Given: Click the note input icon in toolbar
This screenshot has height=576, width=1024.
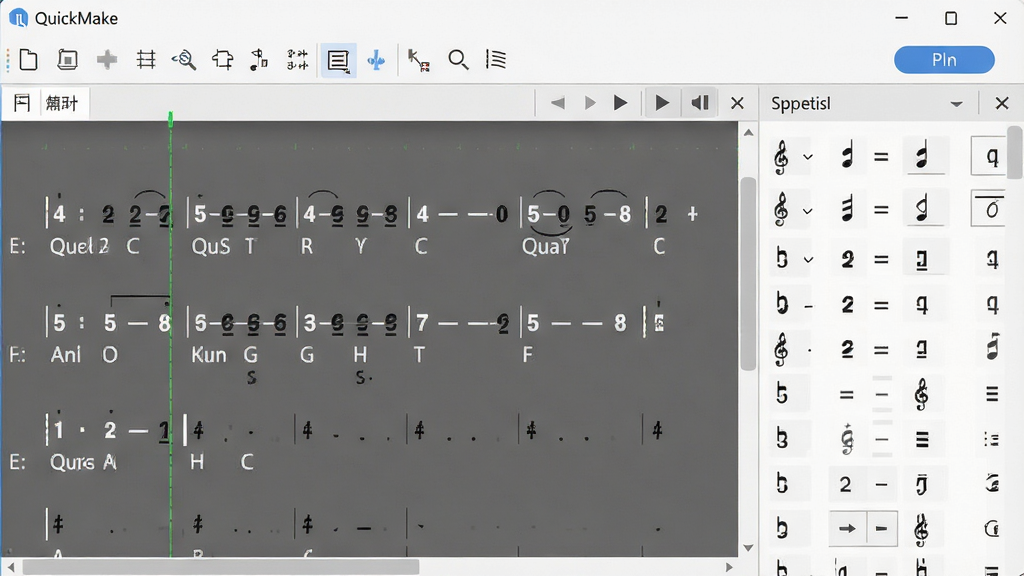Looking at the screenshot, I should click(259, 60).
